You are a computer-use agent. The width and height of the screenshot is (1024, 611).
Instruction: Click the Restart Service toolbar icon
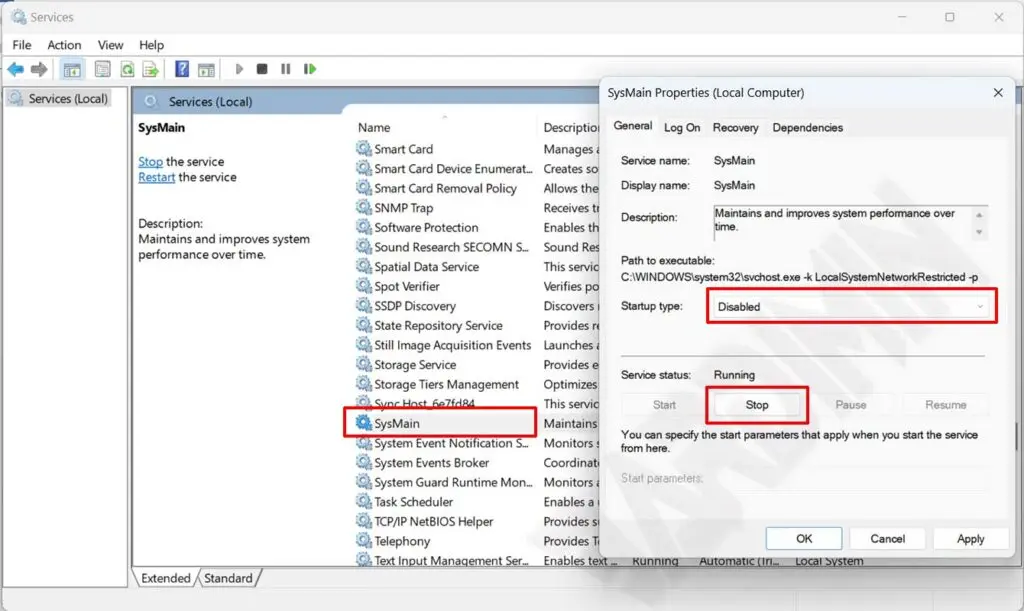(310, 69)
